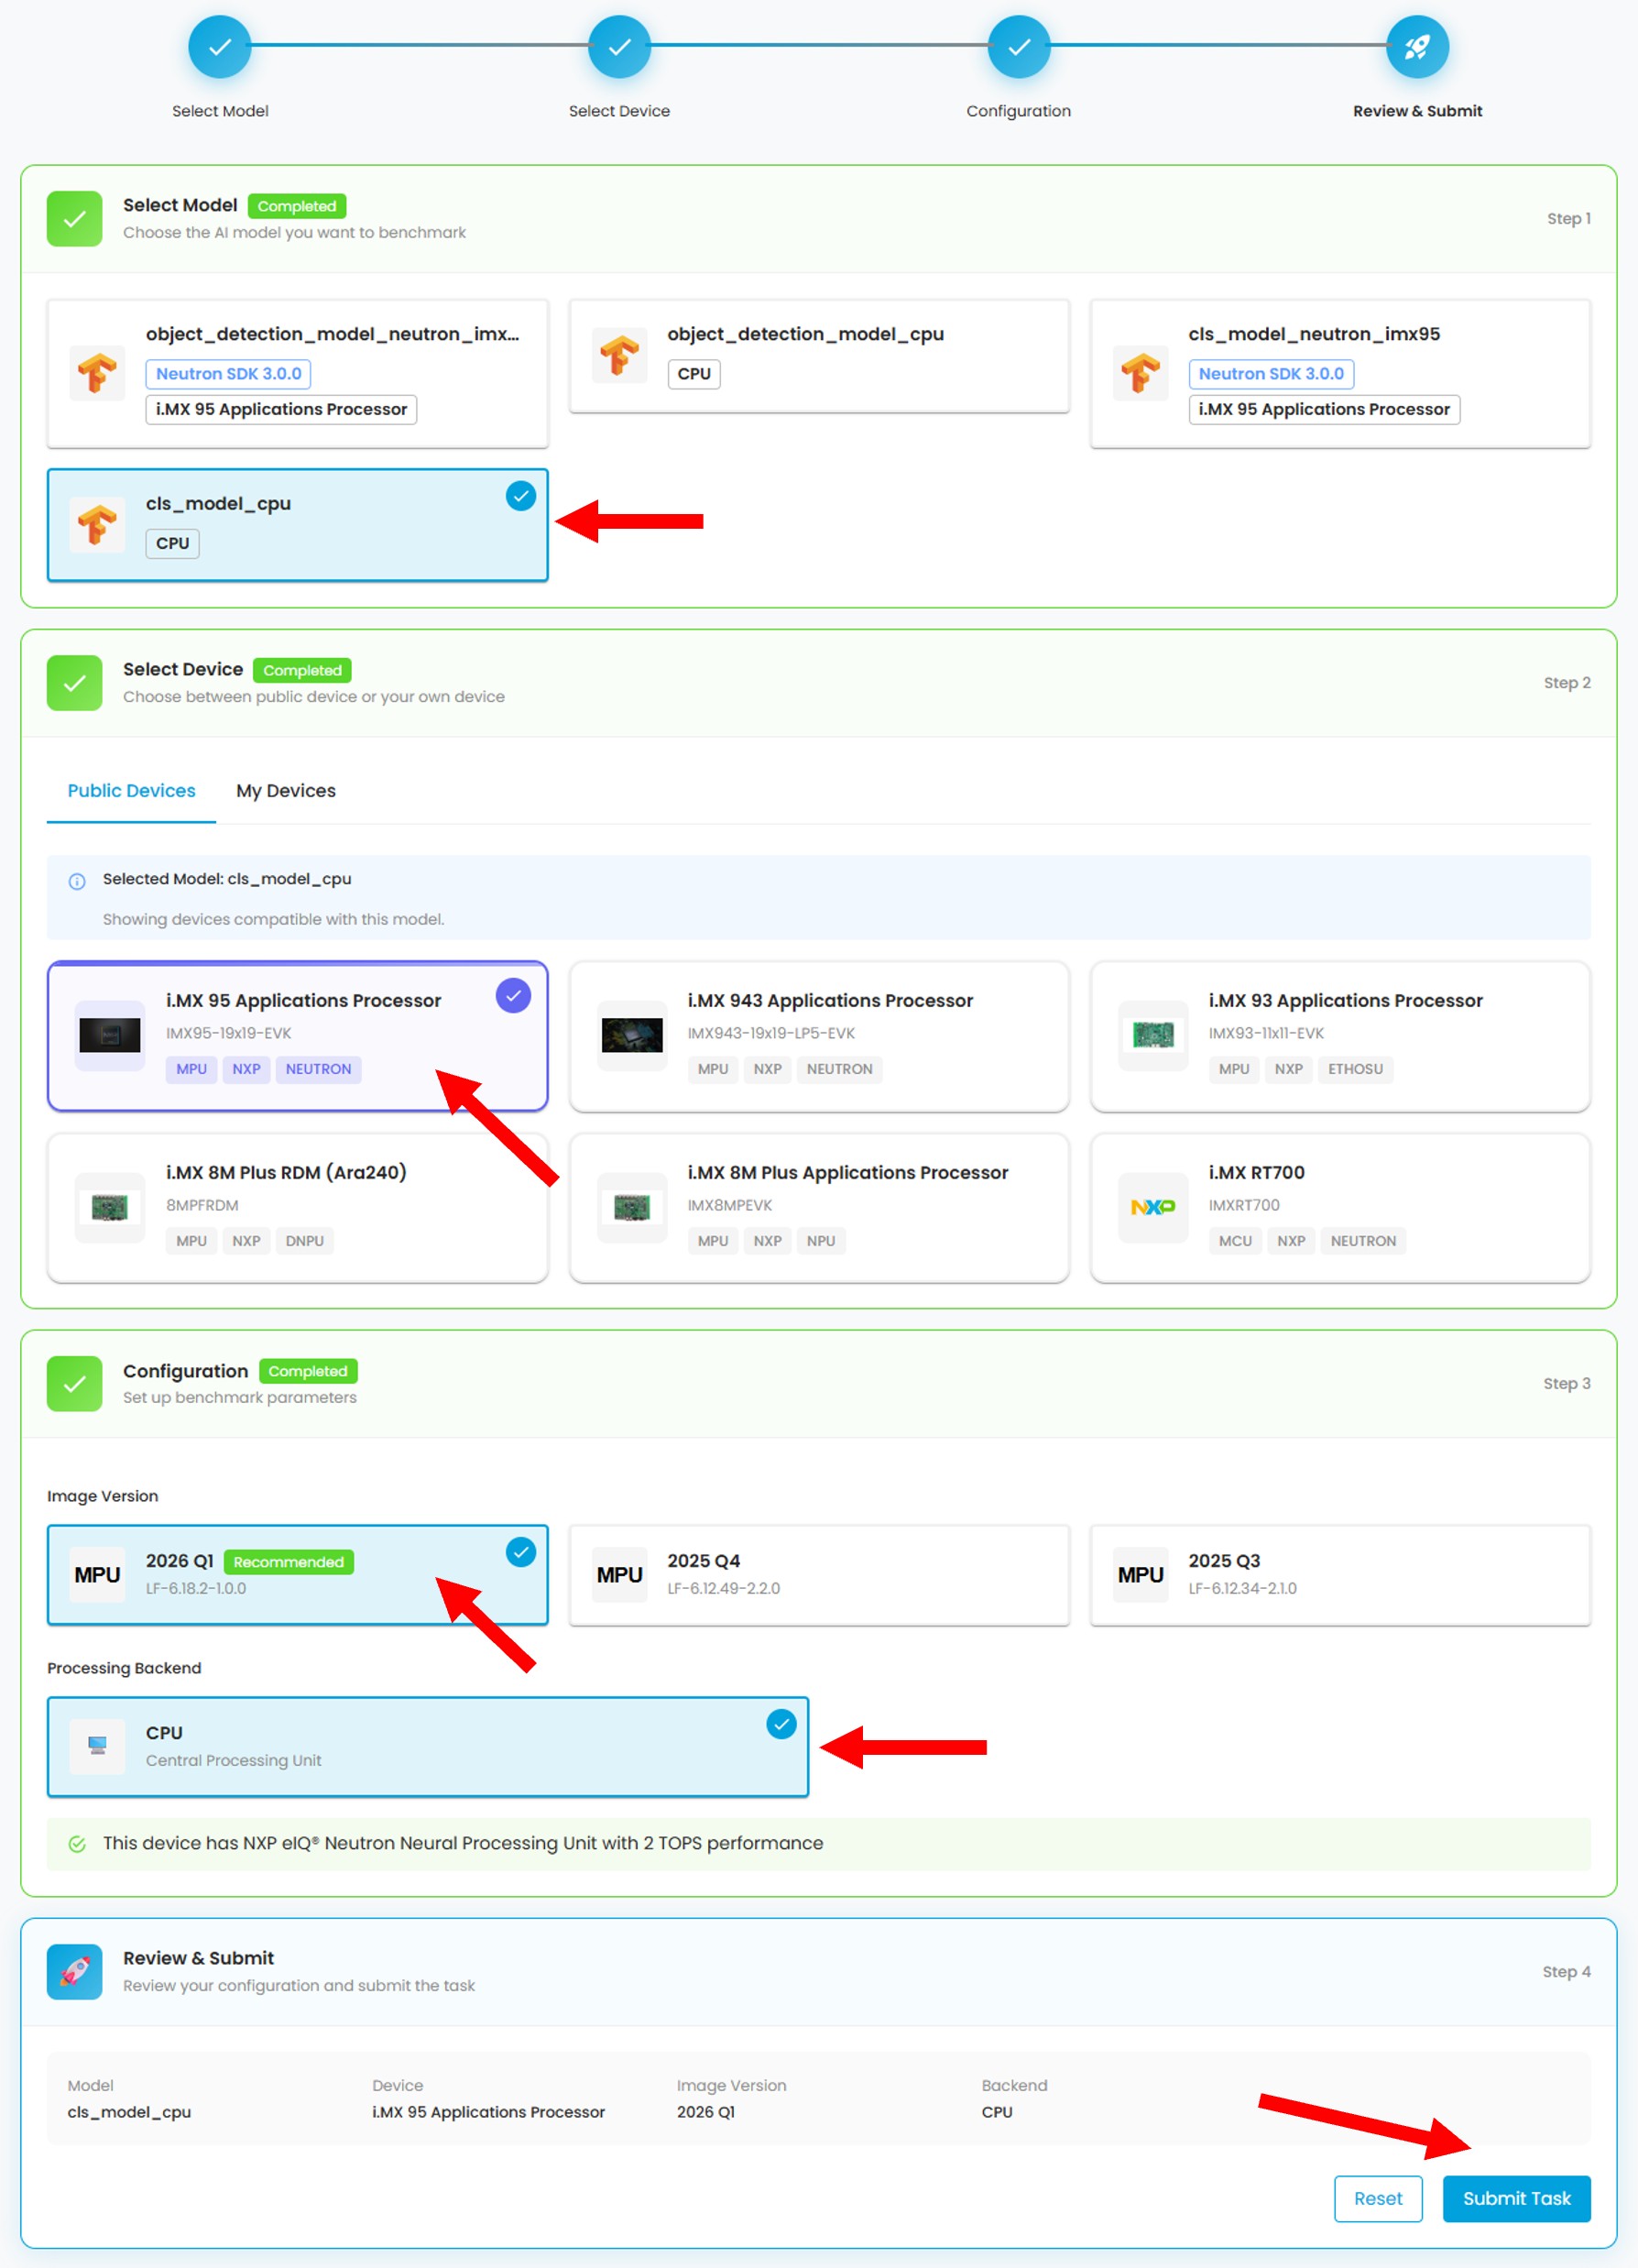Click the LF-6.12.49-2.2.0 version text

[723, 1588]
